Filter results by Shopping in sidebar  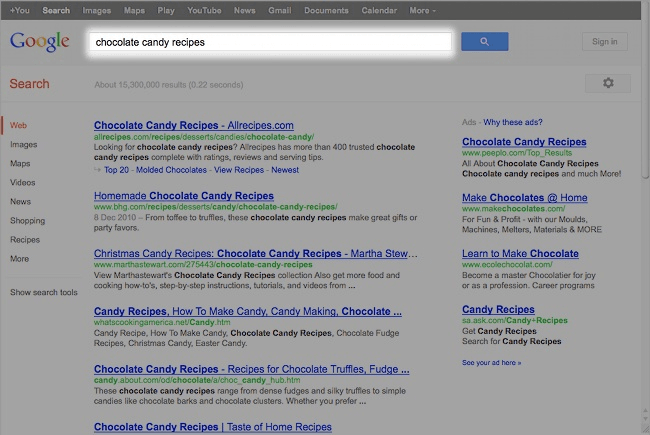[x=28, y=221]
